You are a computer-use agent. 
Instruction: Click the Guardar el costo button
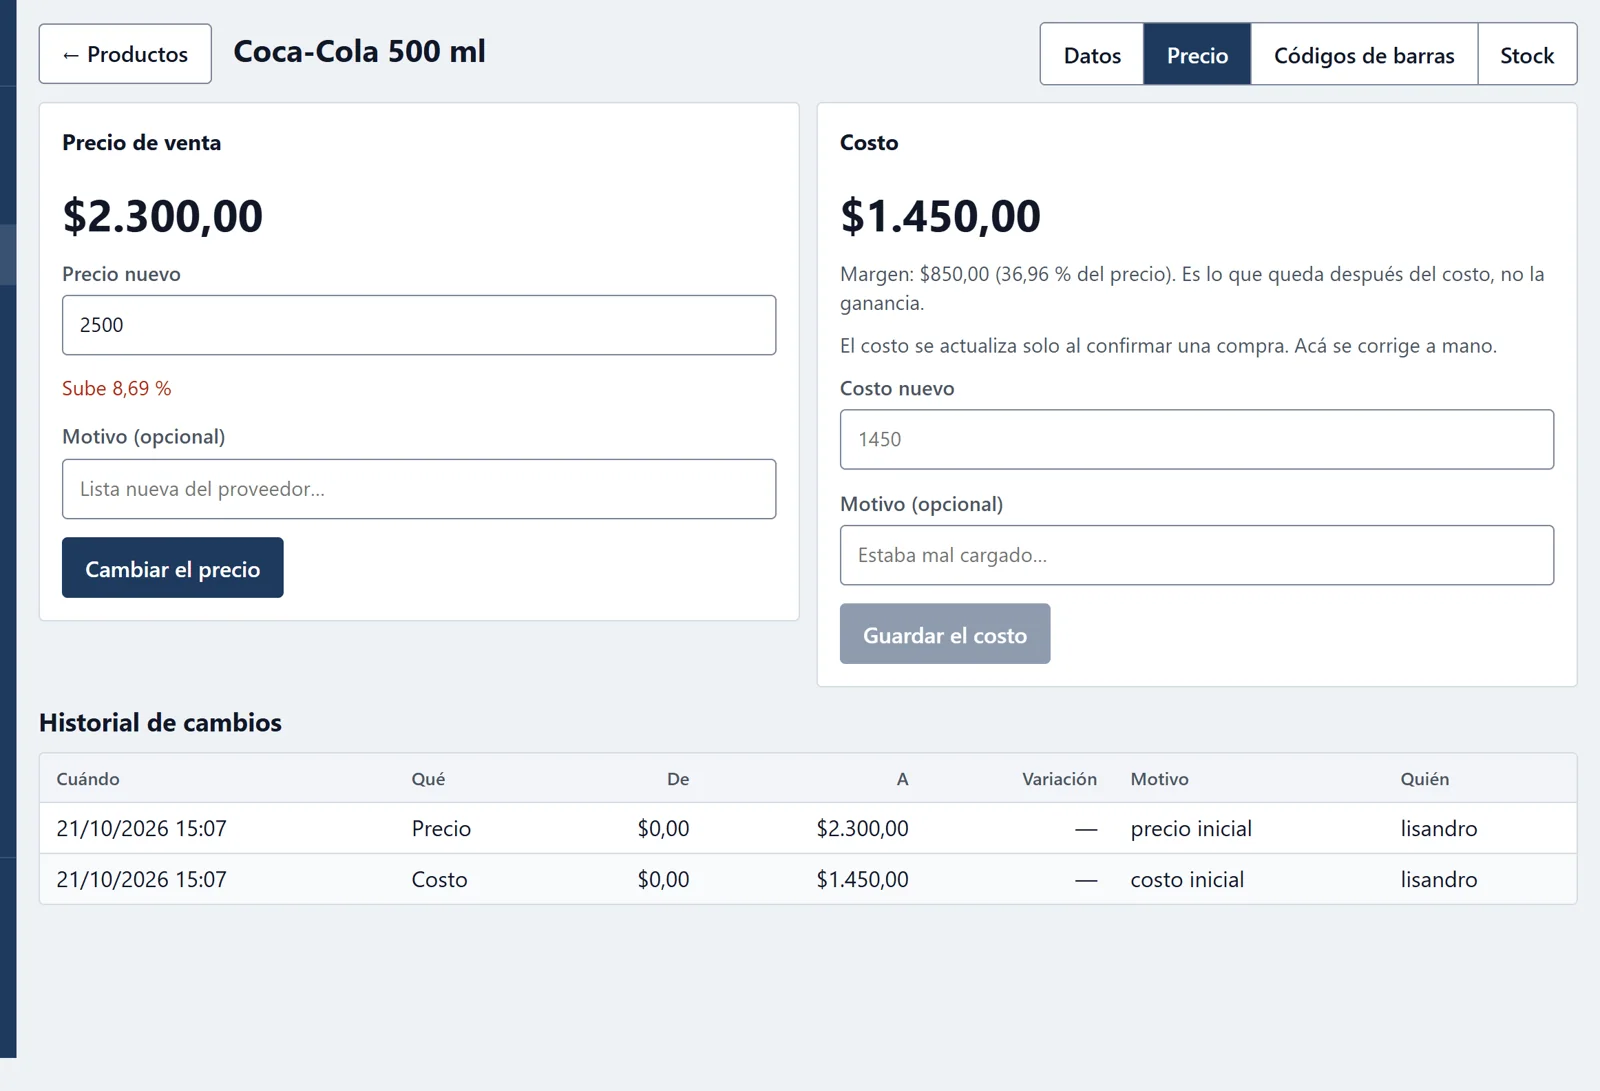(945, 634)
